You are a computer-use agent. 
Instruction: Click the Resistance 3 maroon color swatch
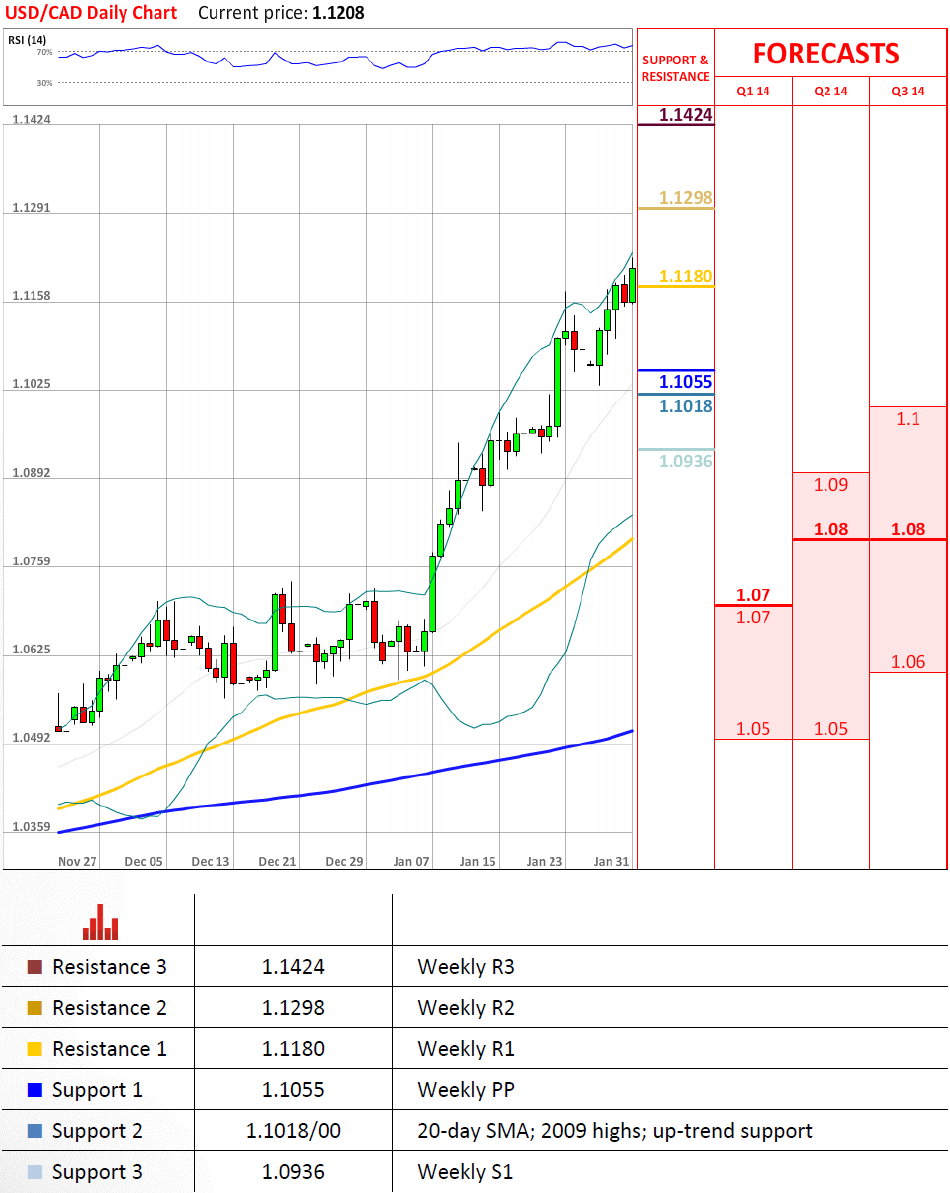tap(35, 967)
